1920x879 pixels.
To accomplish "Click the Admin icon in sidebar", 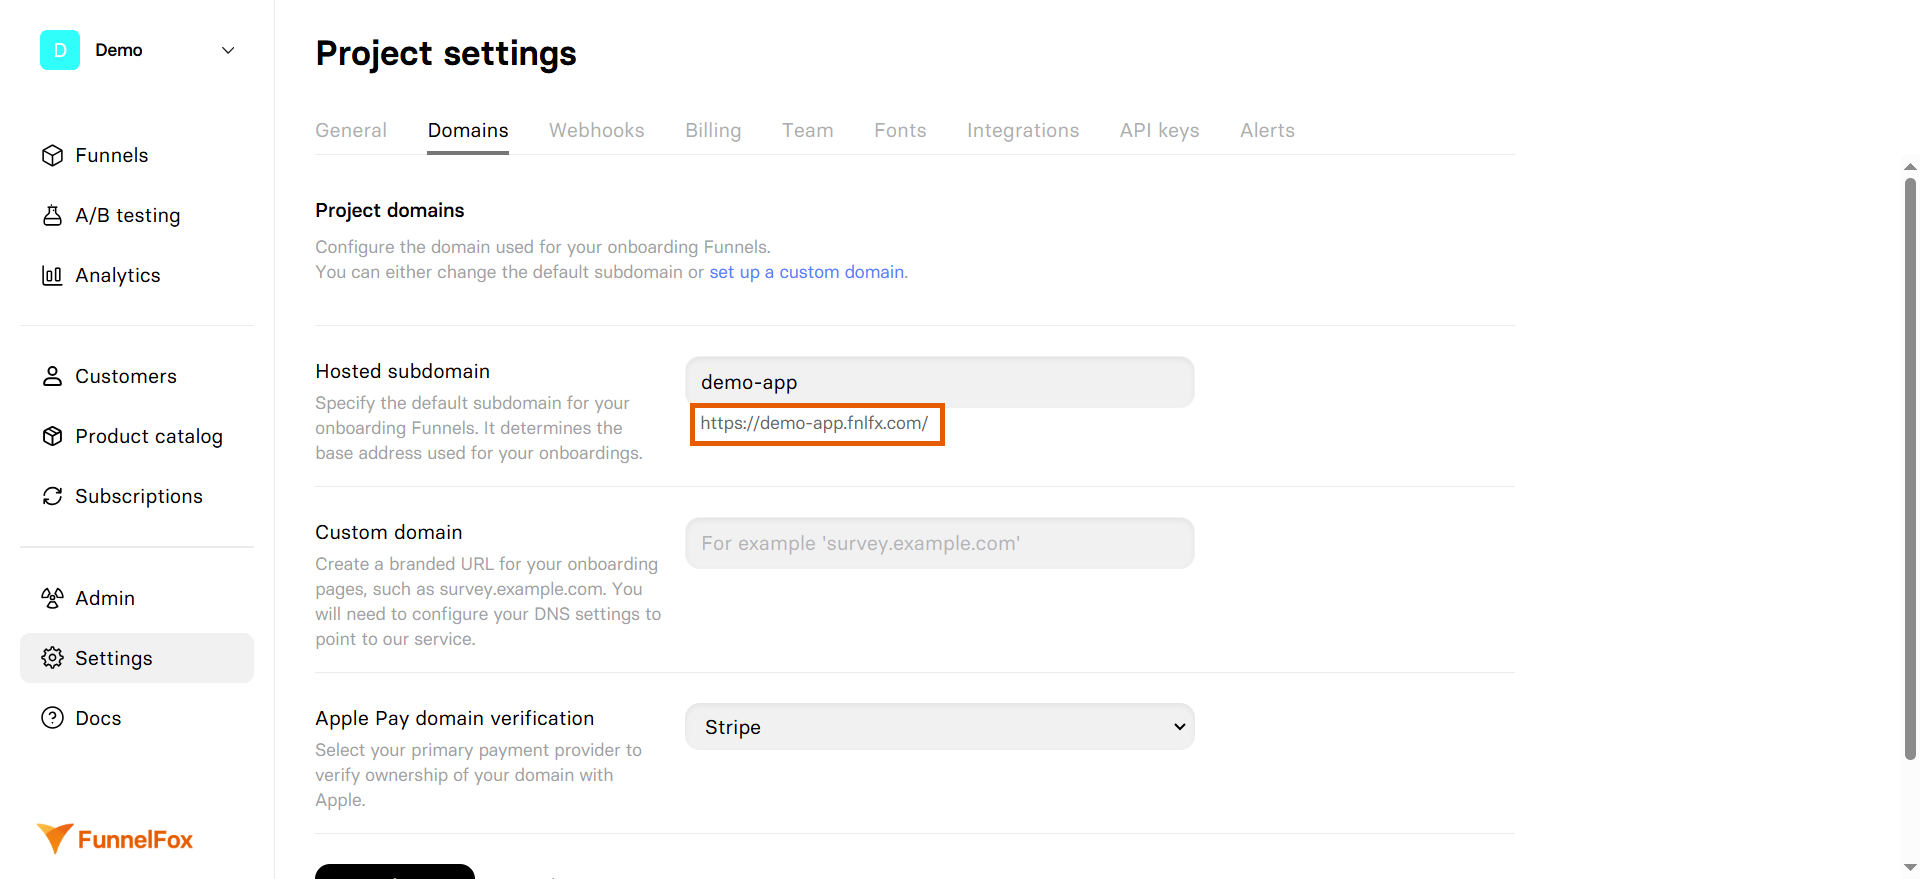I will [52, 598].
